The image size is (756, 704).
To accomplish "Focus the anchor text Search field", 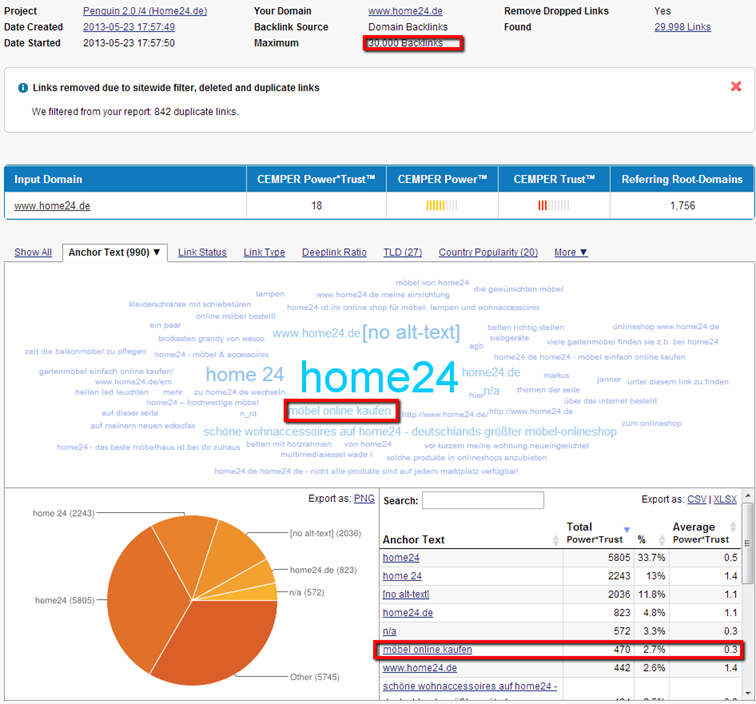I will tap(483, 500).
